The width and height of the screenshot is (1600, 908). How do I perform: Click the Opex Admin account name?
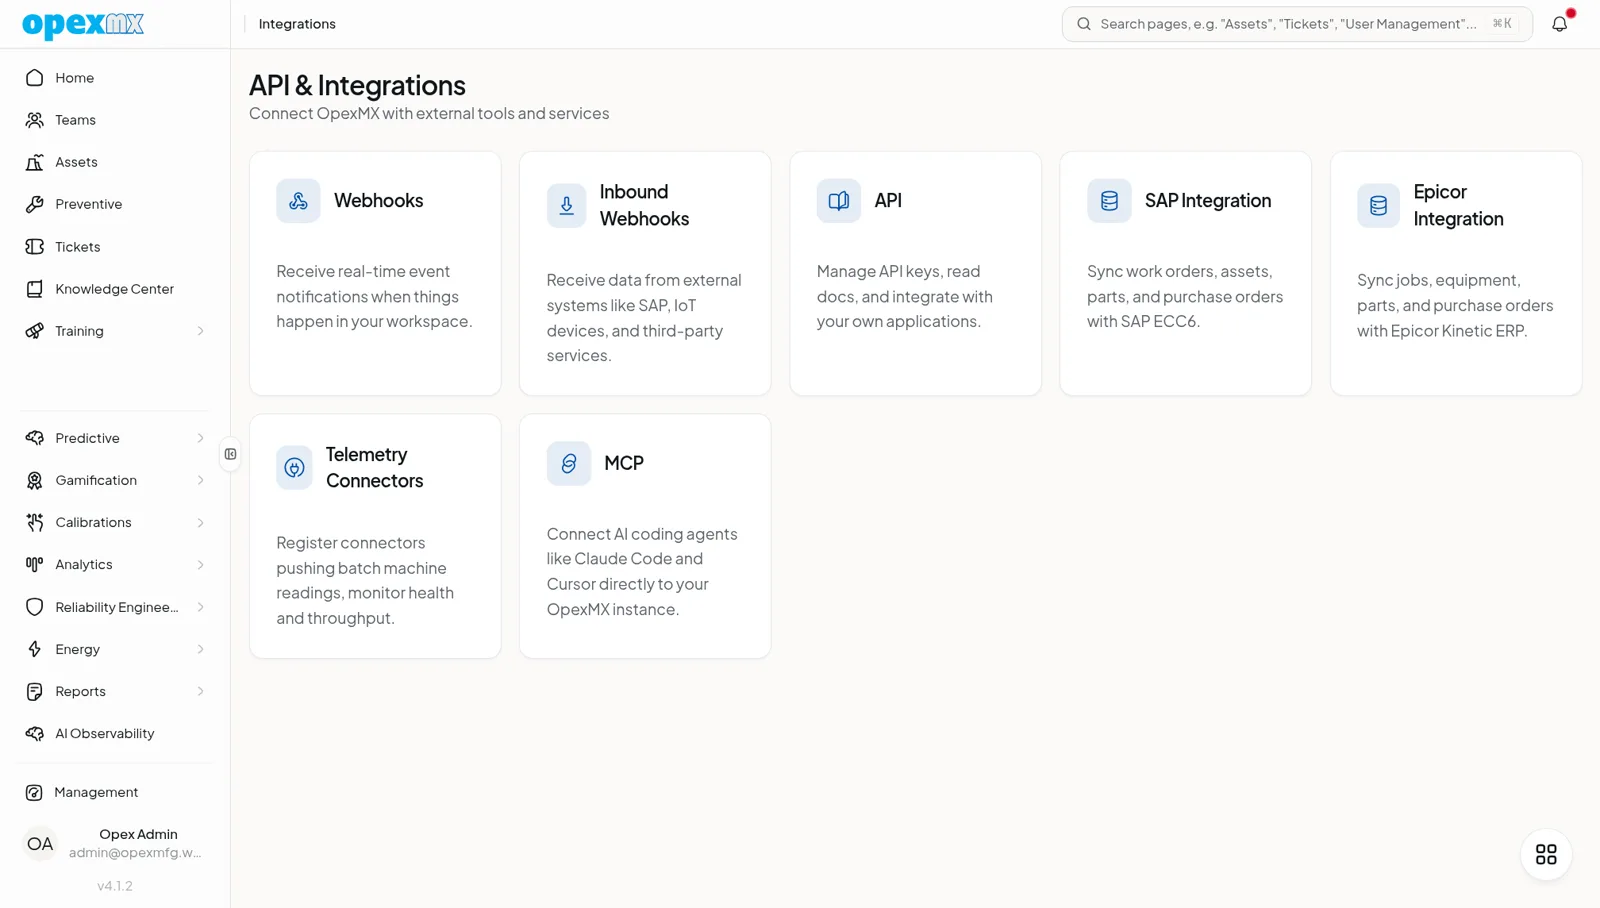138,834
